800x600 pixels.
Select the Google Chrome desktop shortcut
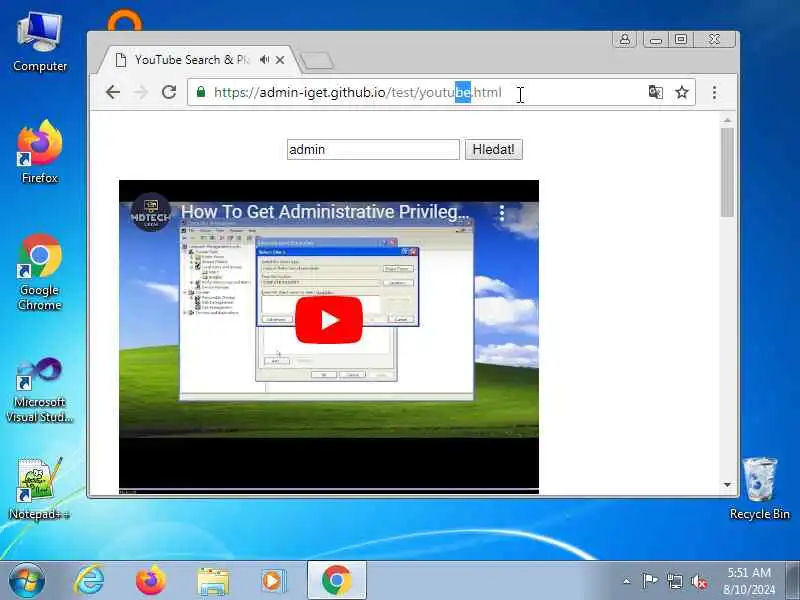pos(40,272)
